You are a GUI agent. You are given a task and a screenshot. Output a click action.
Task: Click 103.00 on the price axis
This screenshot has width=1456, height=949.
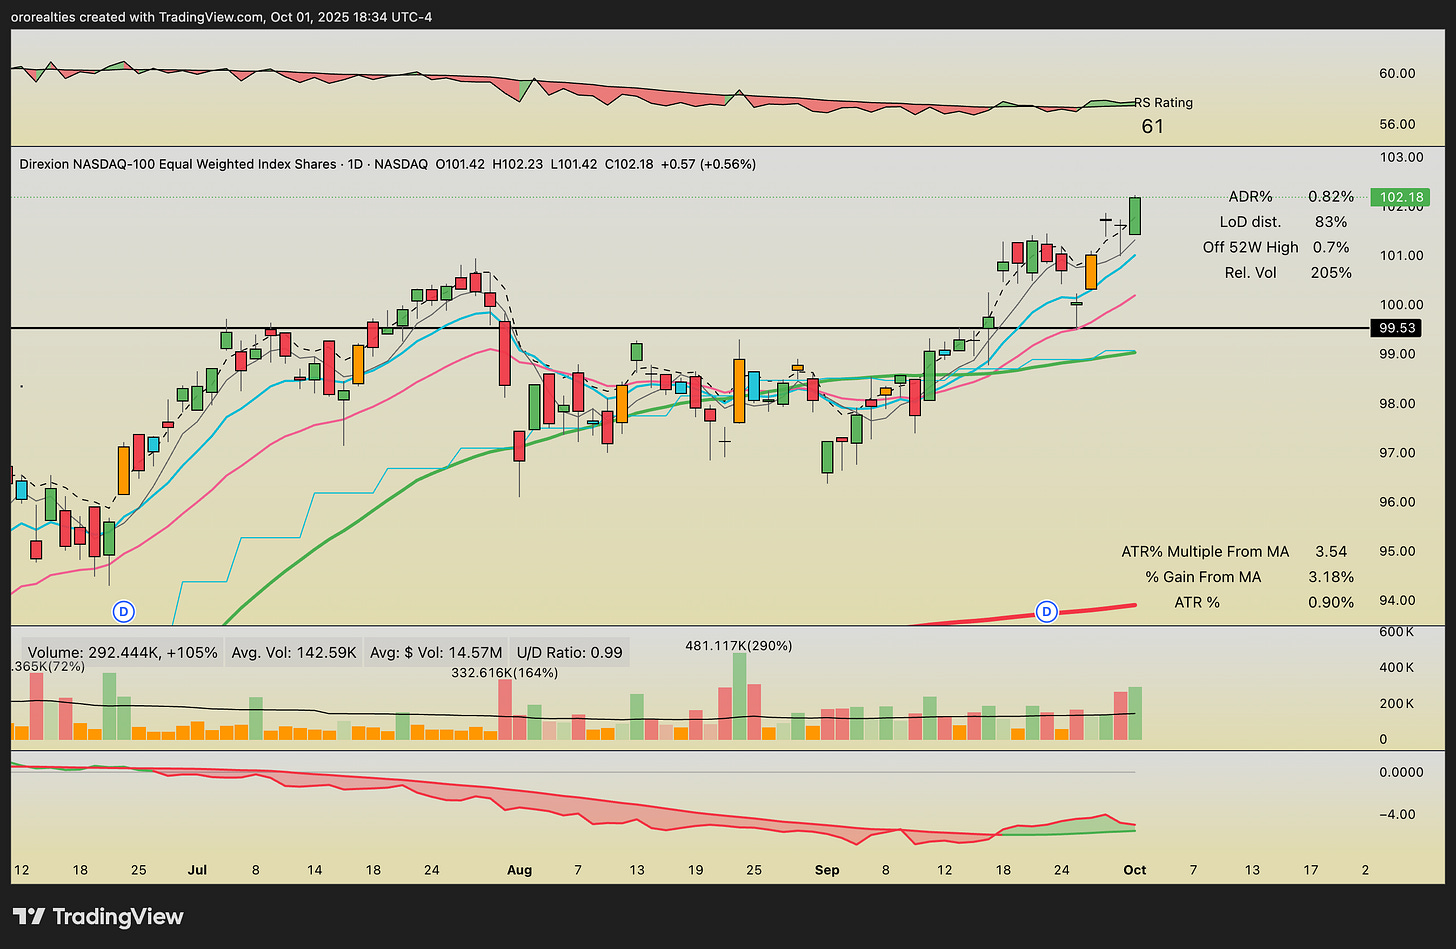point(1400,157)
